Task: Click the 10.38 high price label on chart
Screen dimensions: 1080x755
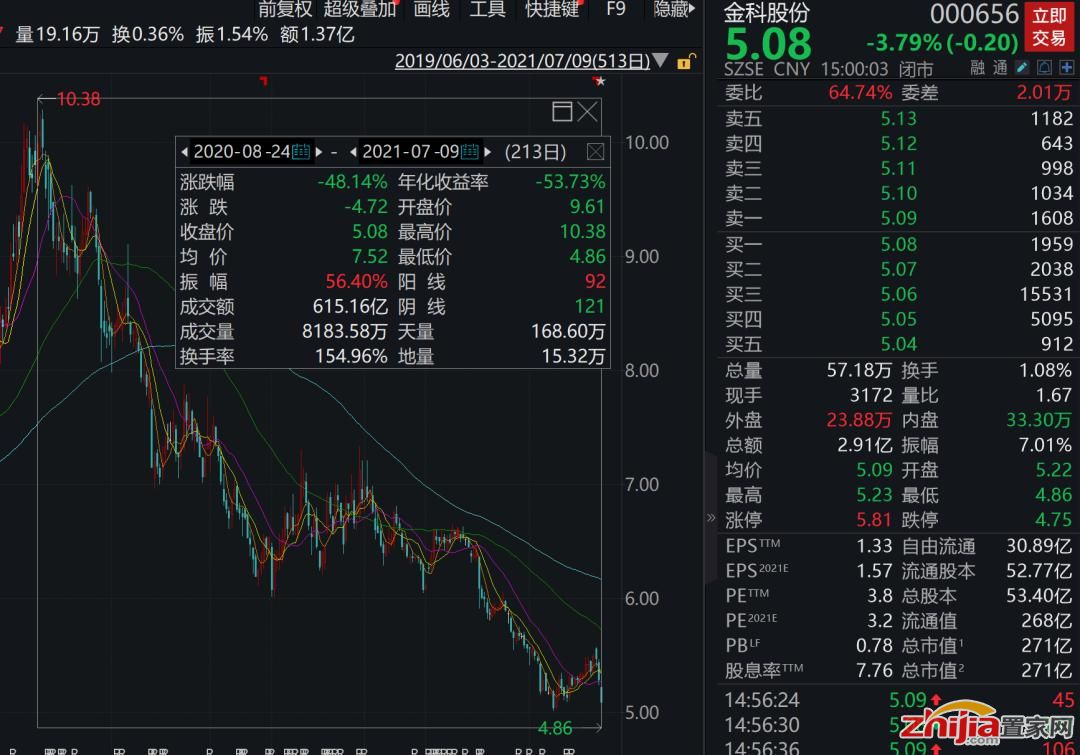Action: (x=79, y=99)
